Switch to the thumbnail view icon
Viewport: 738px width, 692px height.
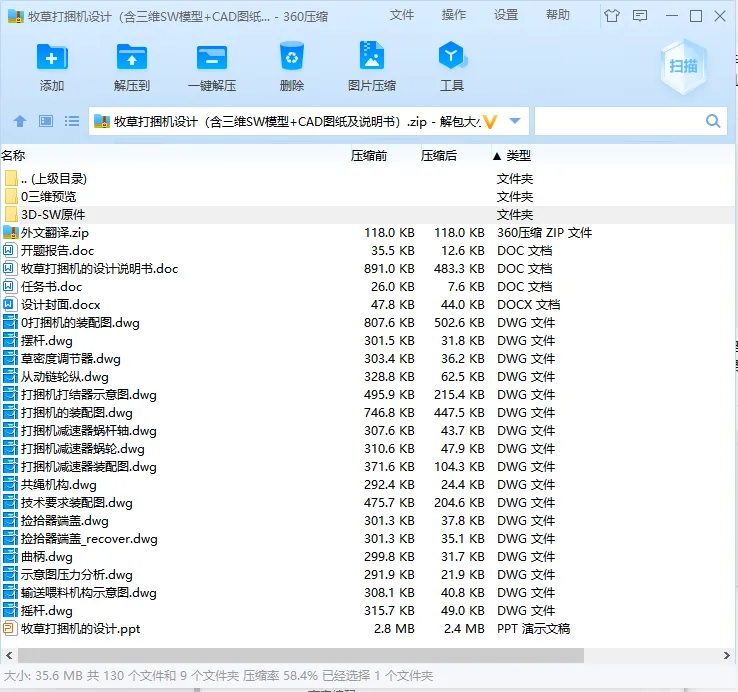[46, 121]
